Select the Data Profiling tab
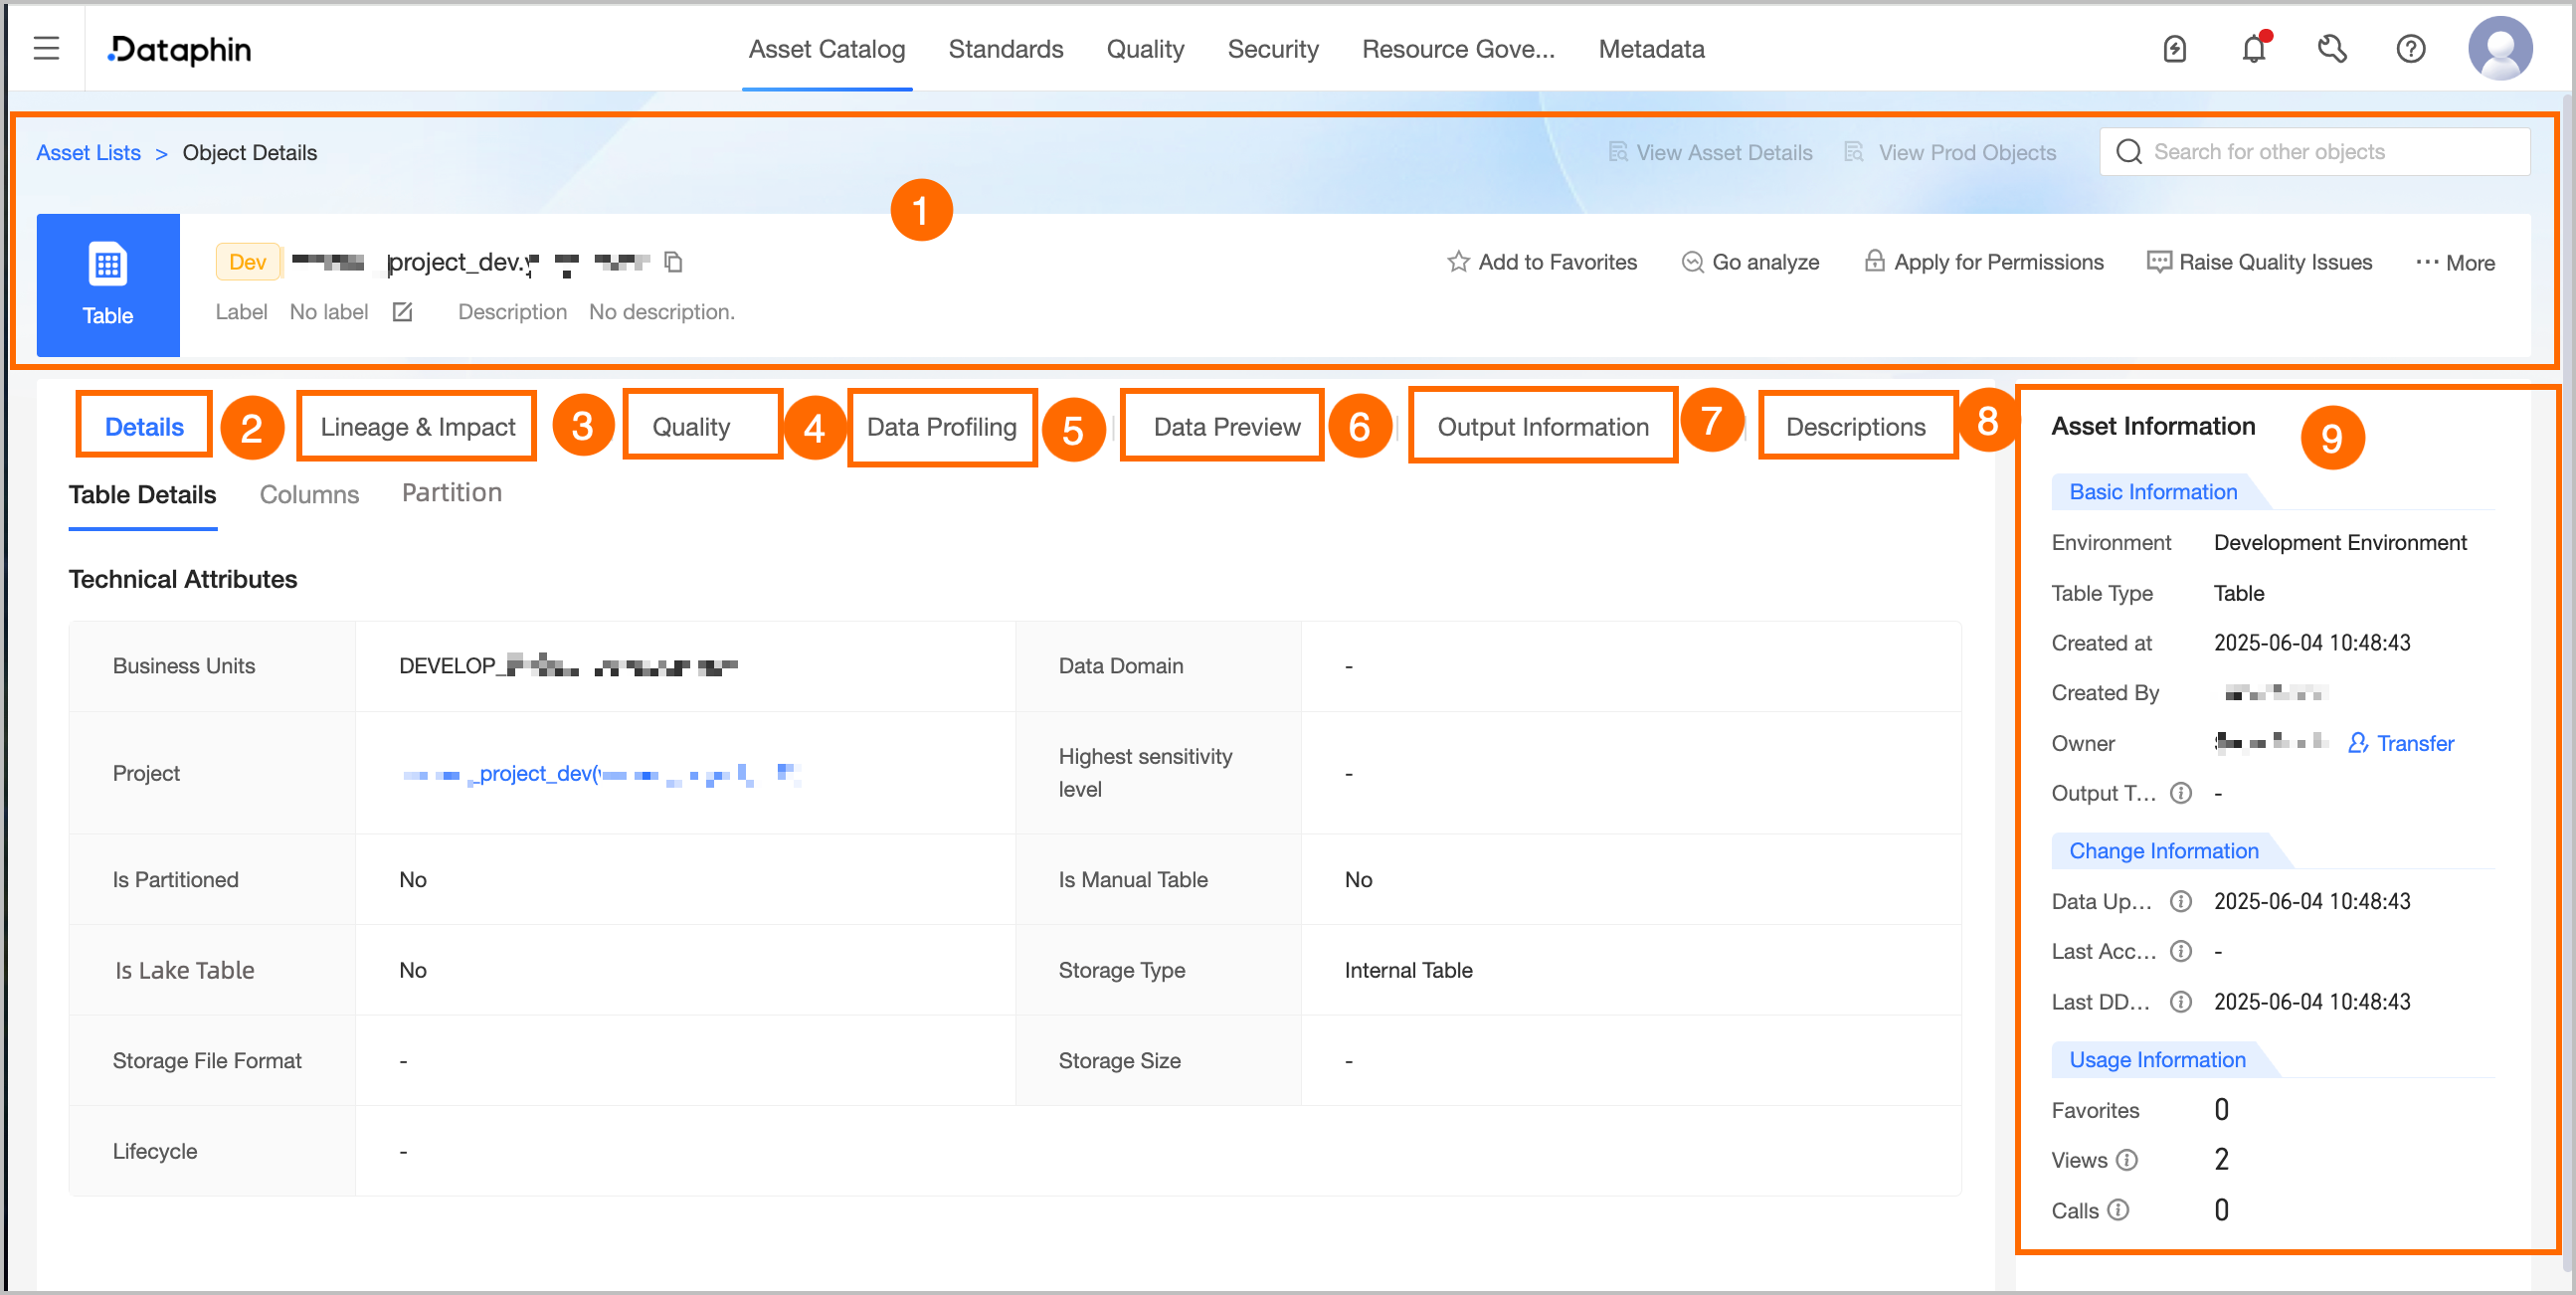Image resolution: width=2576 pixels, height=1295 pixels. tap(941, 427)
